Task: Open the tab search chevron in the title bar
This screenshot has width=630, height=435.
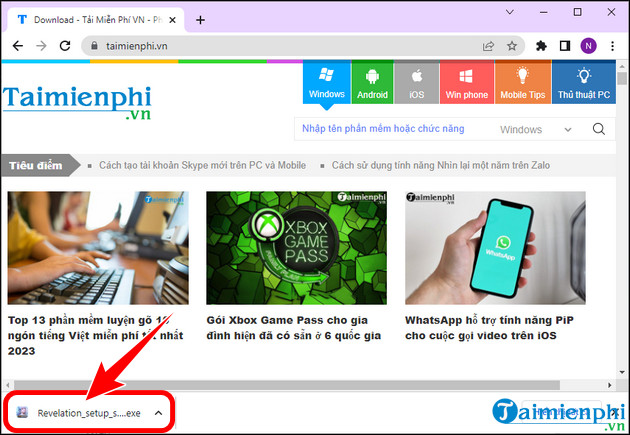Action: click(509, 12)
